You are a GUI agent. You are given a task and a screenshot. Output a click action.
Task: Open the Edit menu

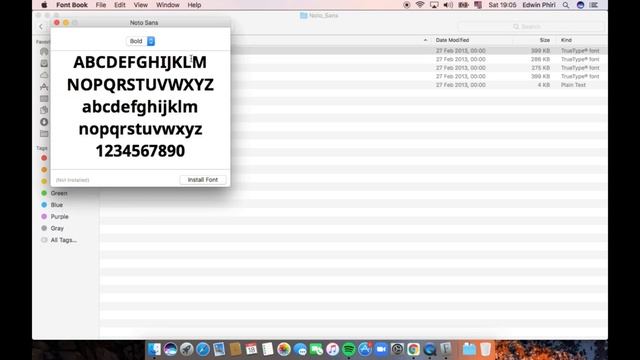click(x=120, y=5)
